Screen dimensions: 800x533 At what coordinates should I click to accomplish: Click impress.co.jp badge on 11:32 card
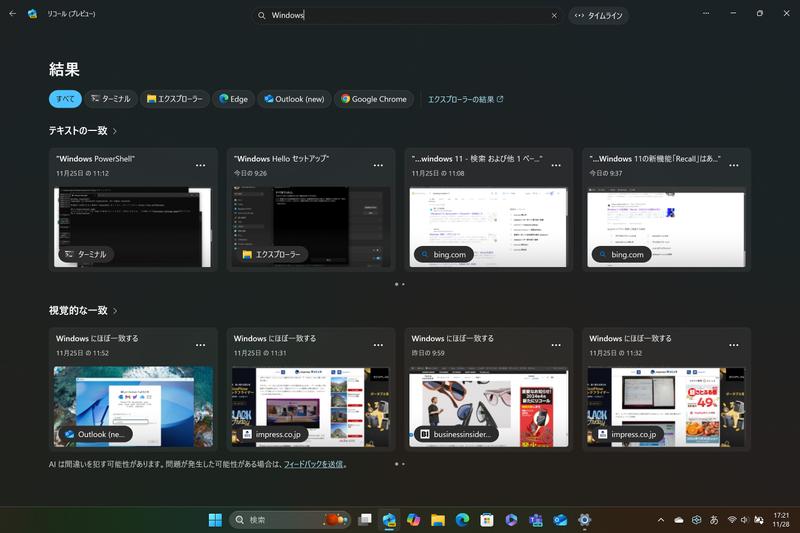click(x=628, y=434)
